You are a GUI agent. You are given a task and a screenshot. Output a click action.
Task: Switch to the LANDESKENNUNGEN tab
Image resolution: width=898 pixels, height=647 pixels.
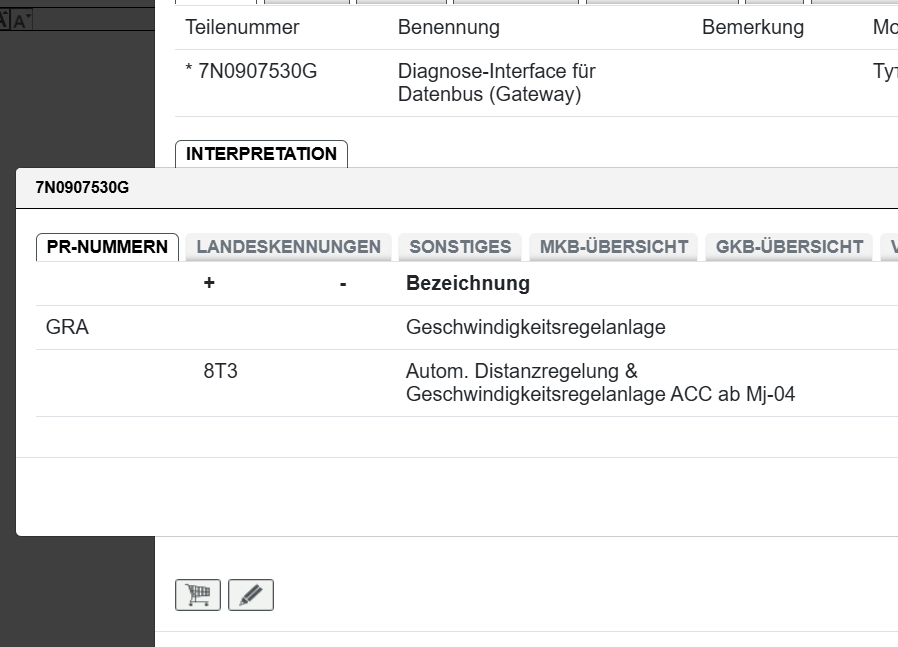tap(290, 246)
